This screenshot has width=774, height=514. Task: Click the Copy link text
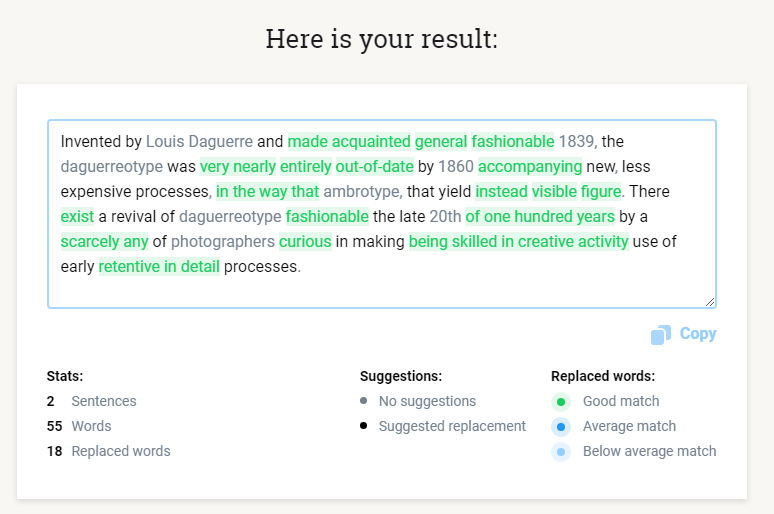(x=698, y=334)
